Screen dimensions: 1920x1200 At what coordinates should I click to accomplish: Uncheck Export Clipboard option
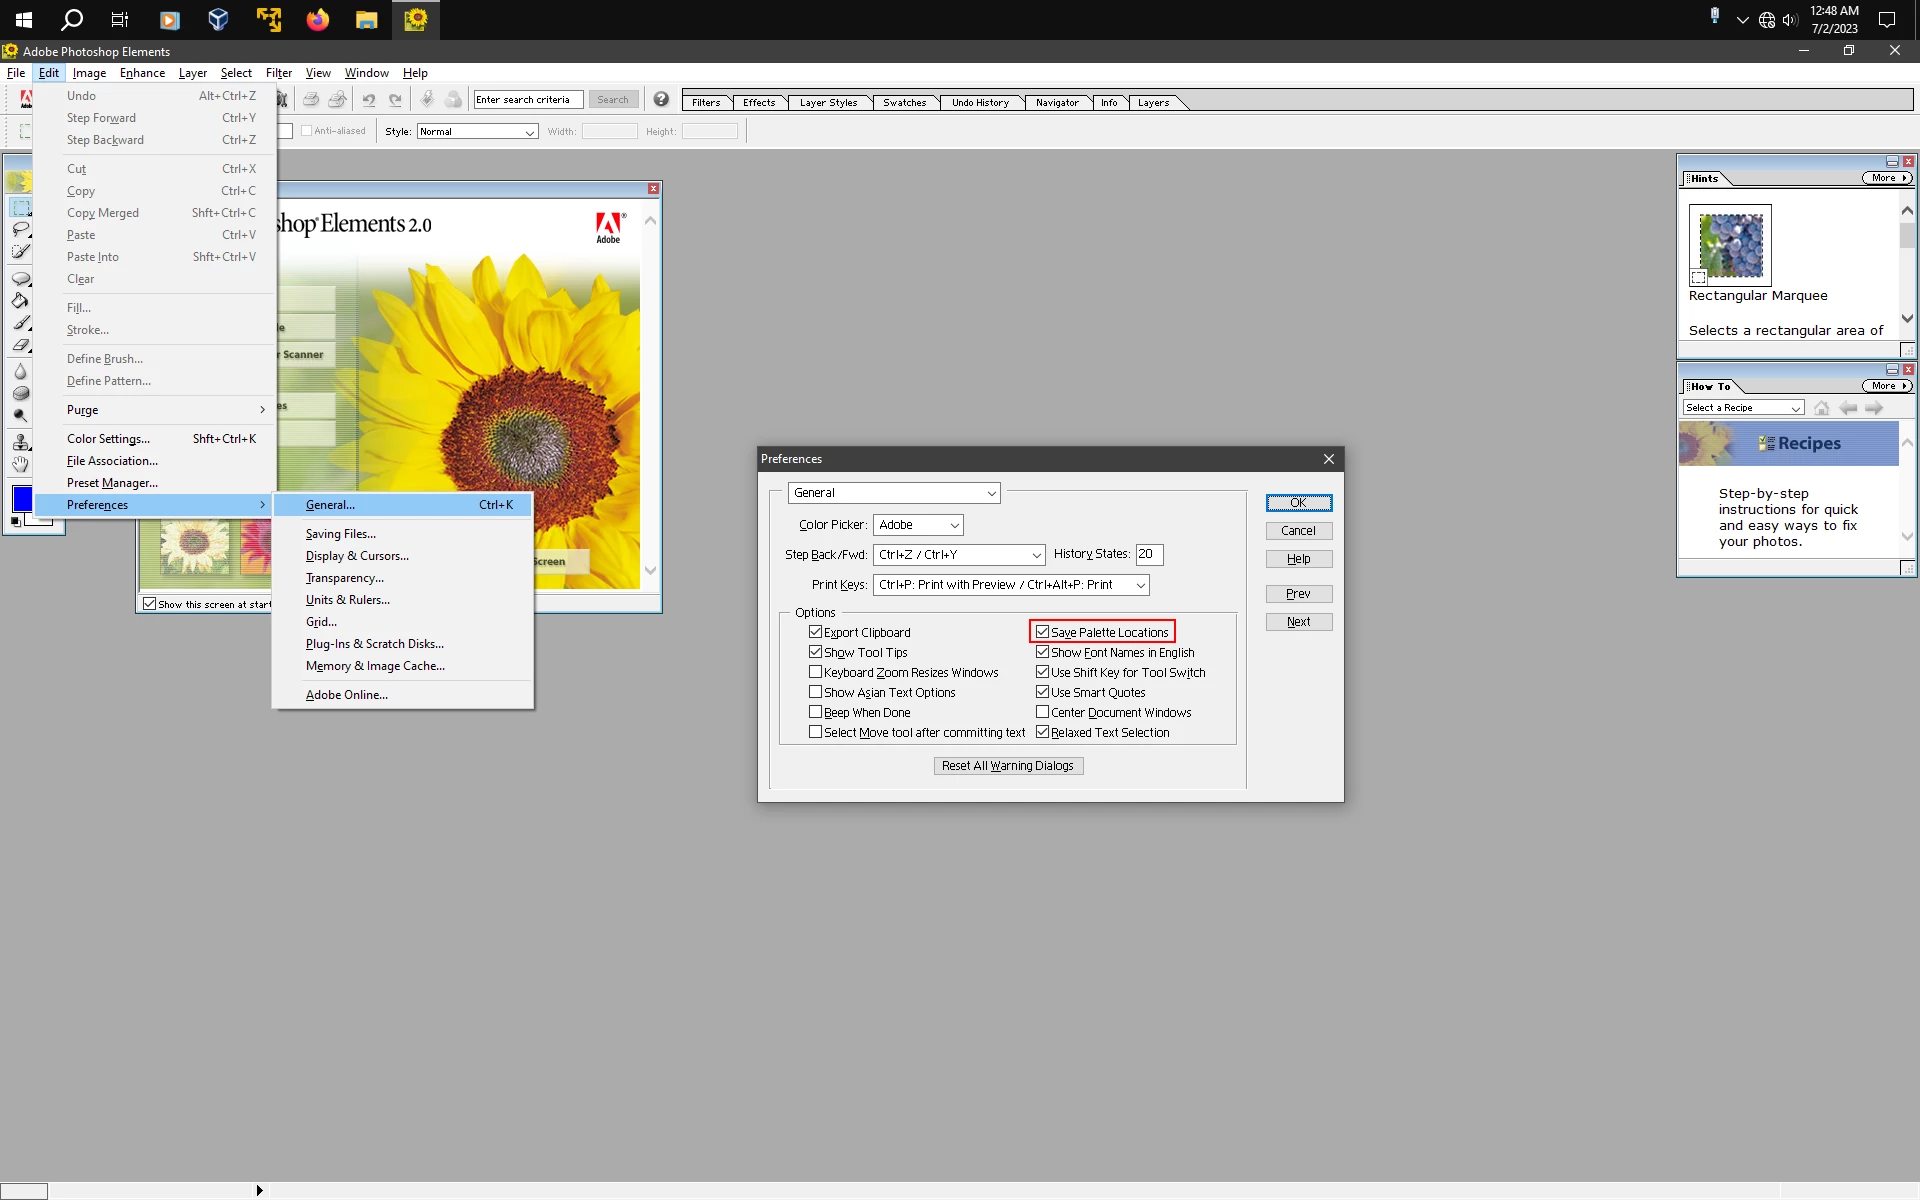pos(815,632)
